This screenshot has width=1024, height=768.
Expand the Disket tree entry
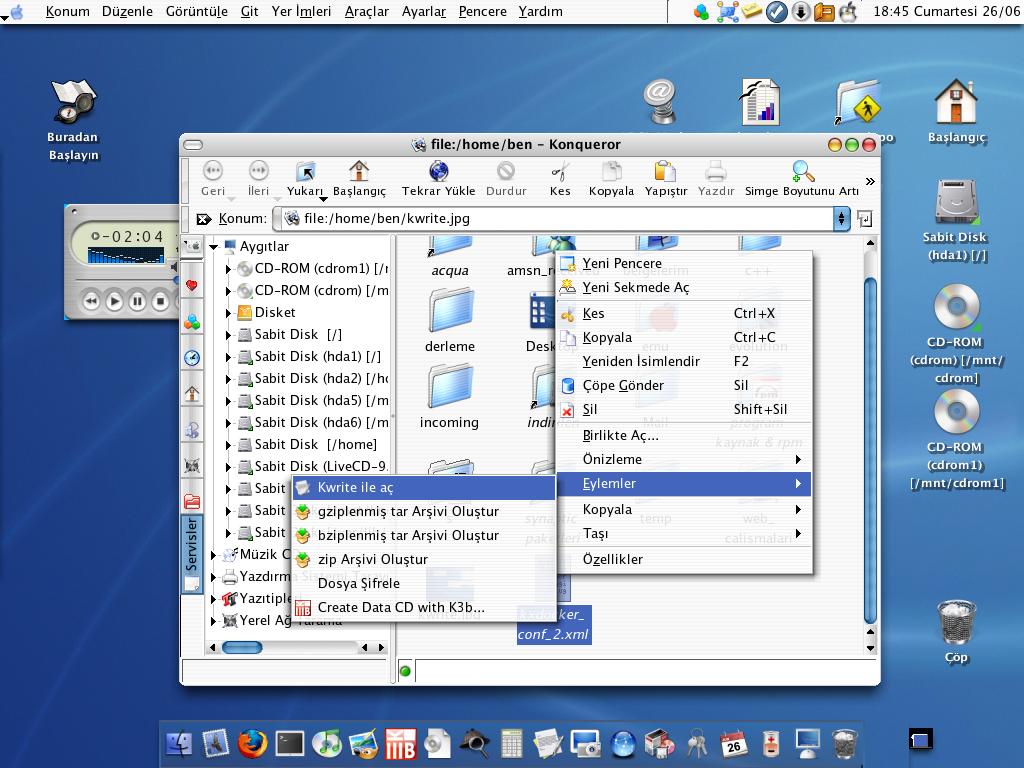point(228,313)
